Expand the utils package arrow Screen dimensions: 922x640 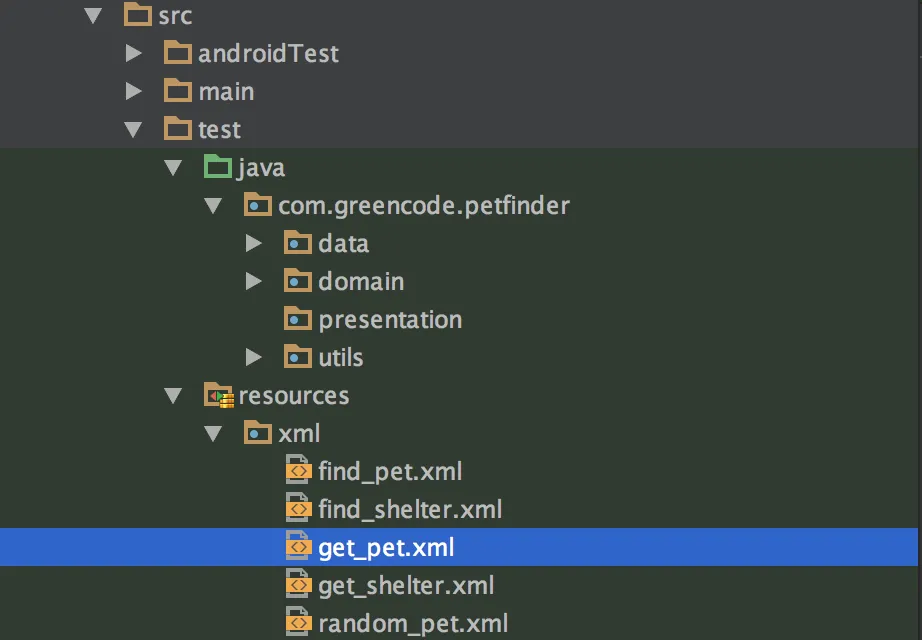click(x=254, y=357)
